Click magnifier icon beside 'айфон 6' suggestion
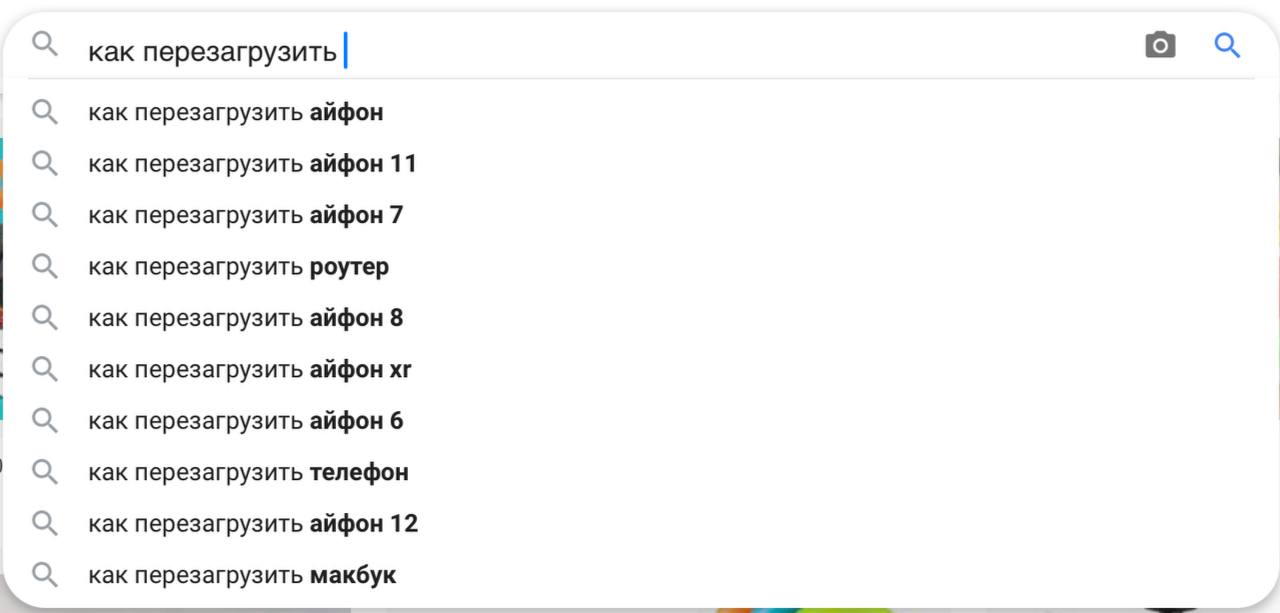Screen dimensions: 1280x613 (x=45, y=420)
